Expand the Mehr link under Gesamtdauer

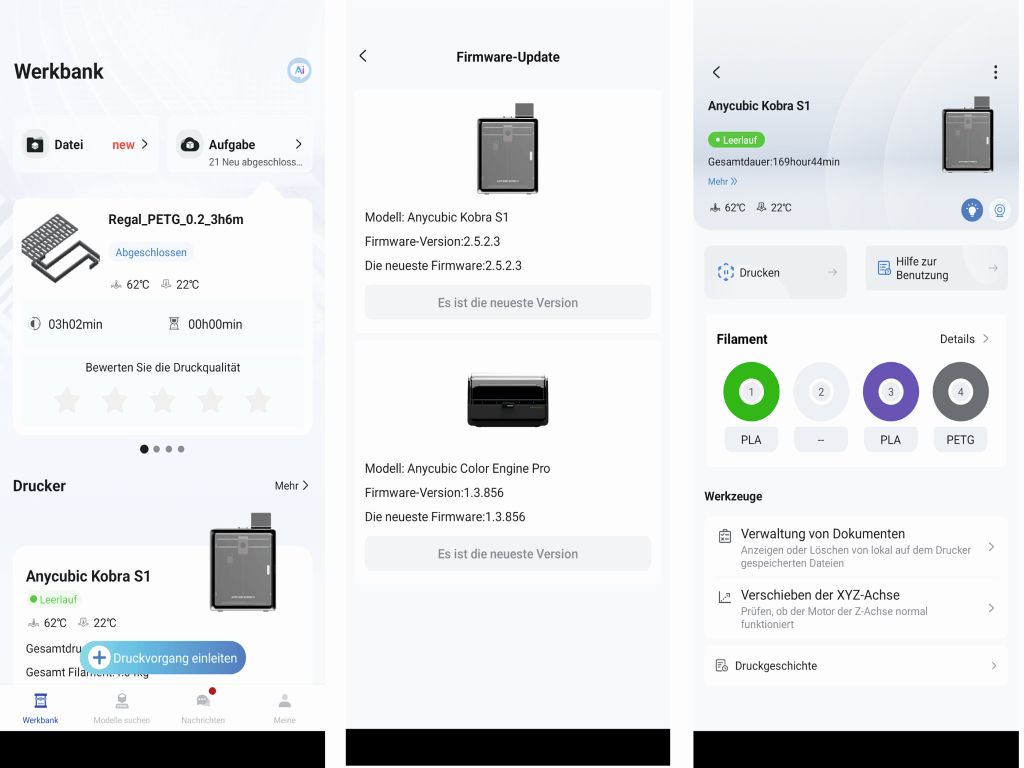click(x=722, y=182)
